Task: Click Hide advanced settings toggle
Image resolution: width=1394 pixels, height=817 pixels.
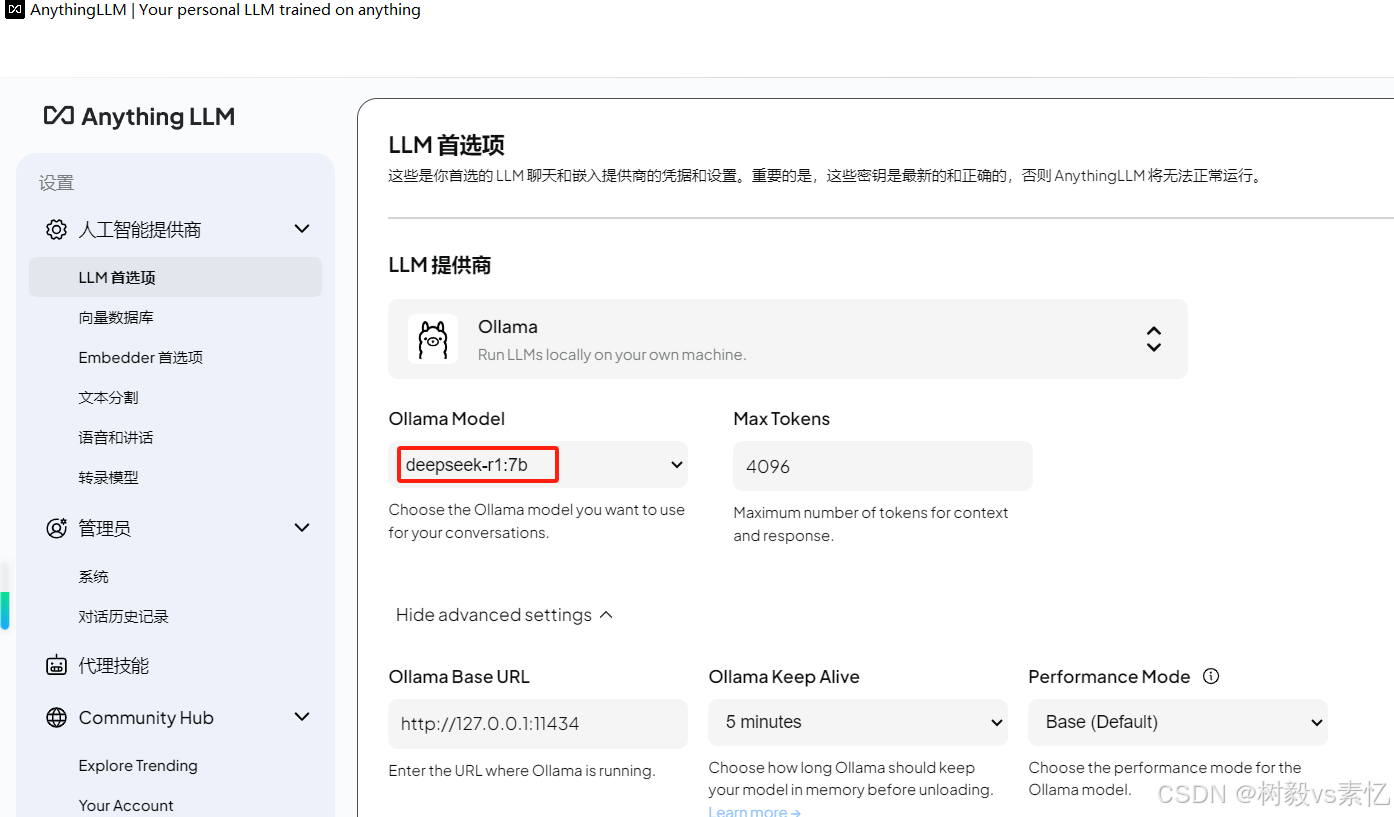Action: (504, 615)
